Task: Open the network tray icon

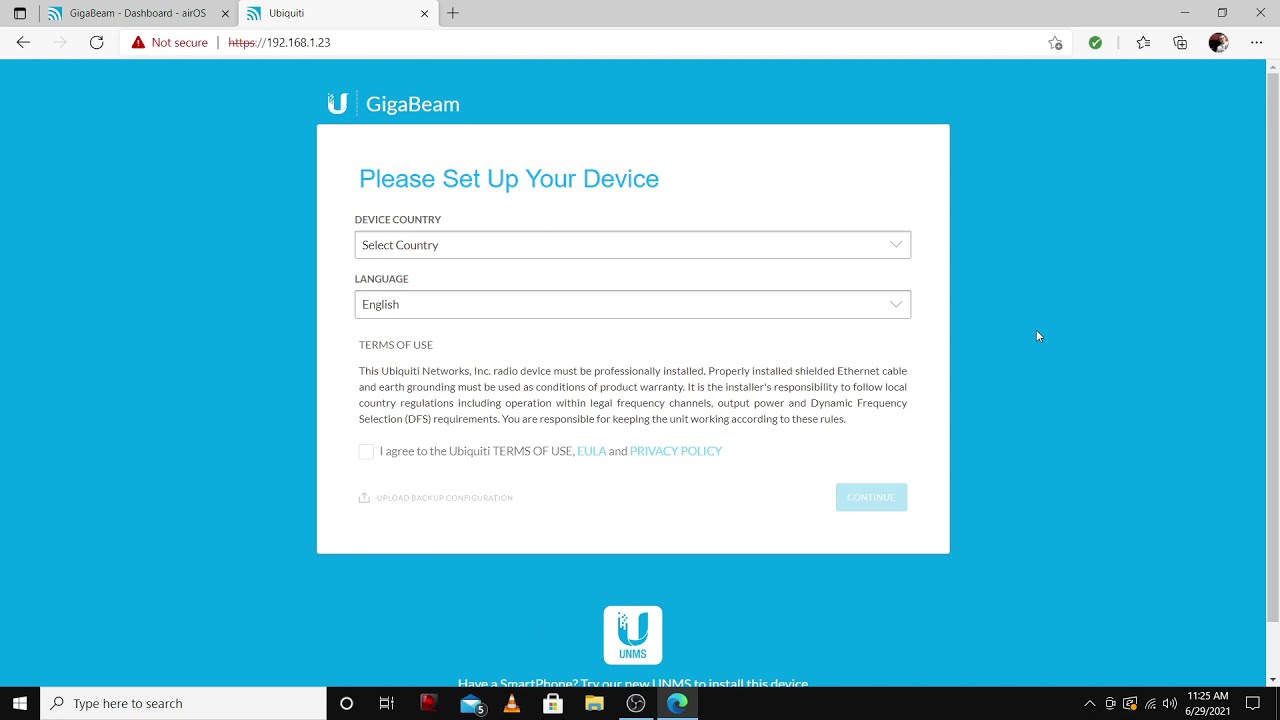Action: pyautogui.click(x=1150, y=704)
